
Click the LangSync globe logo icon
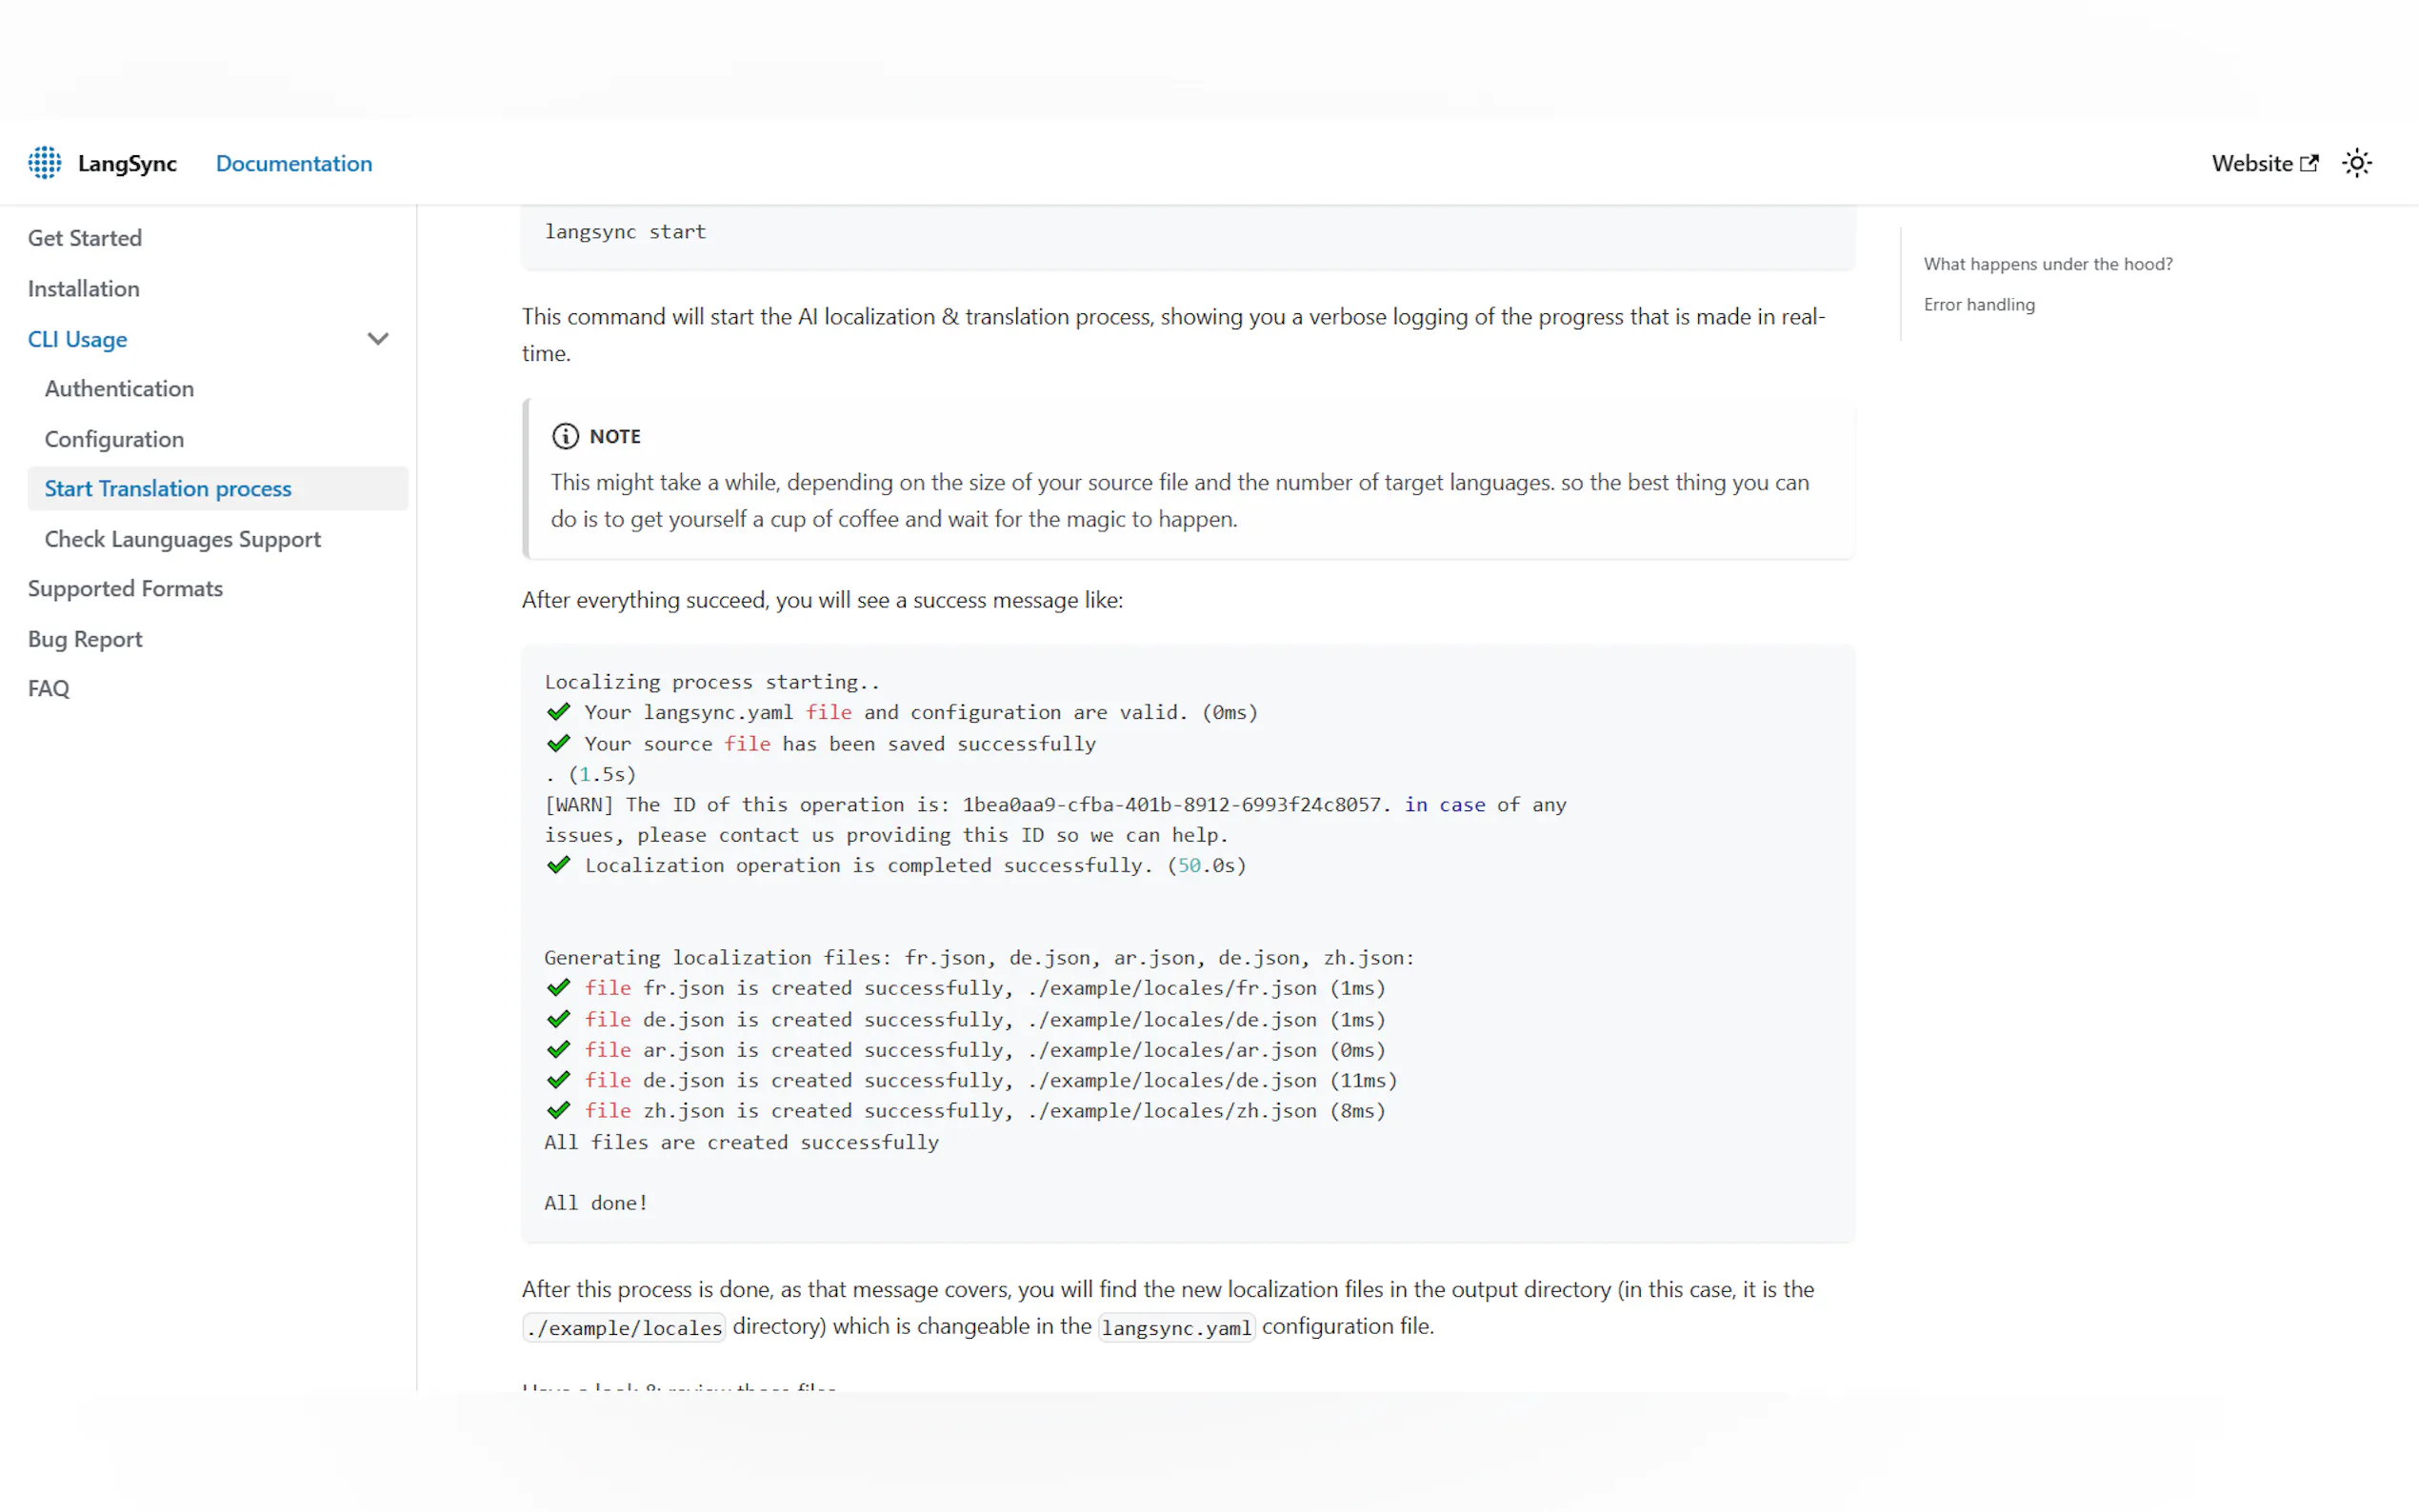(44, 163)
